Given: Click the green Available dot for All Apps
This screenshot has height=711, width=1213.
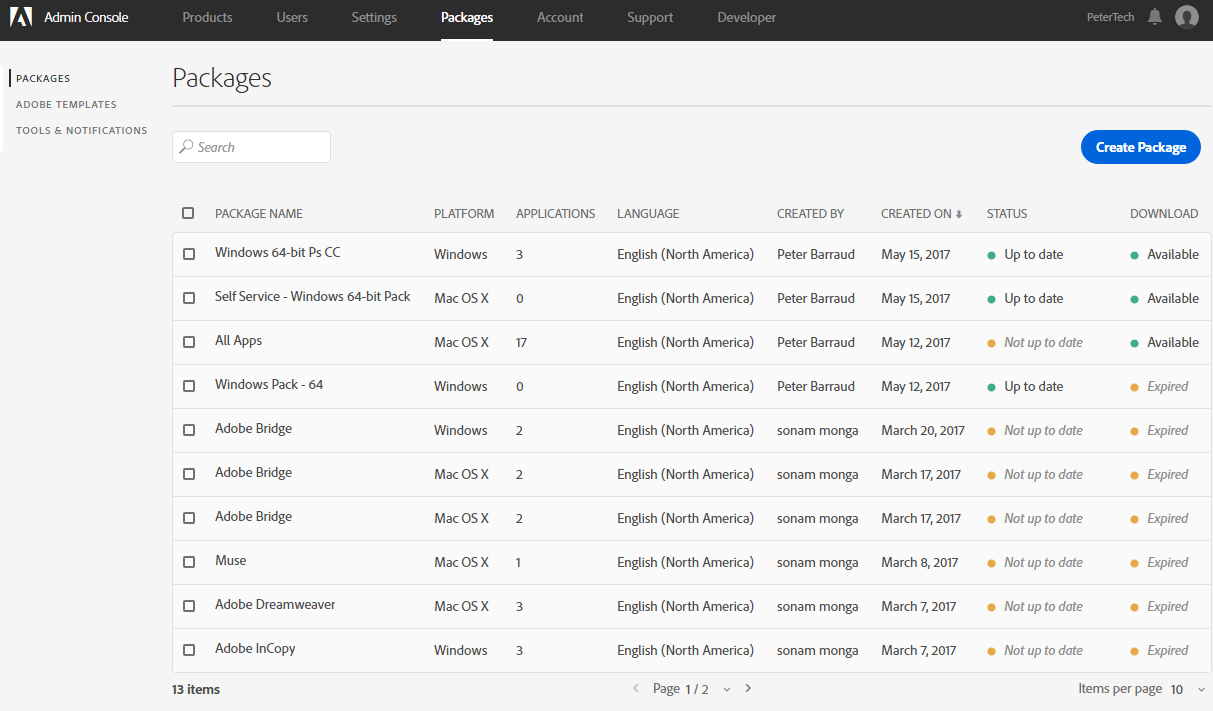Looking at the screenshot, I should (x=1134, y=342).
